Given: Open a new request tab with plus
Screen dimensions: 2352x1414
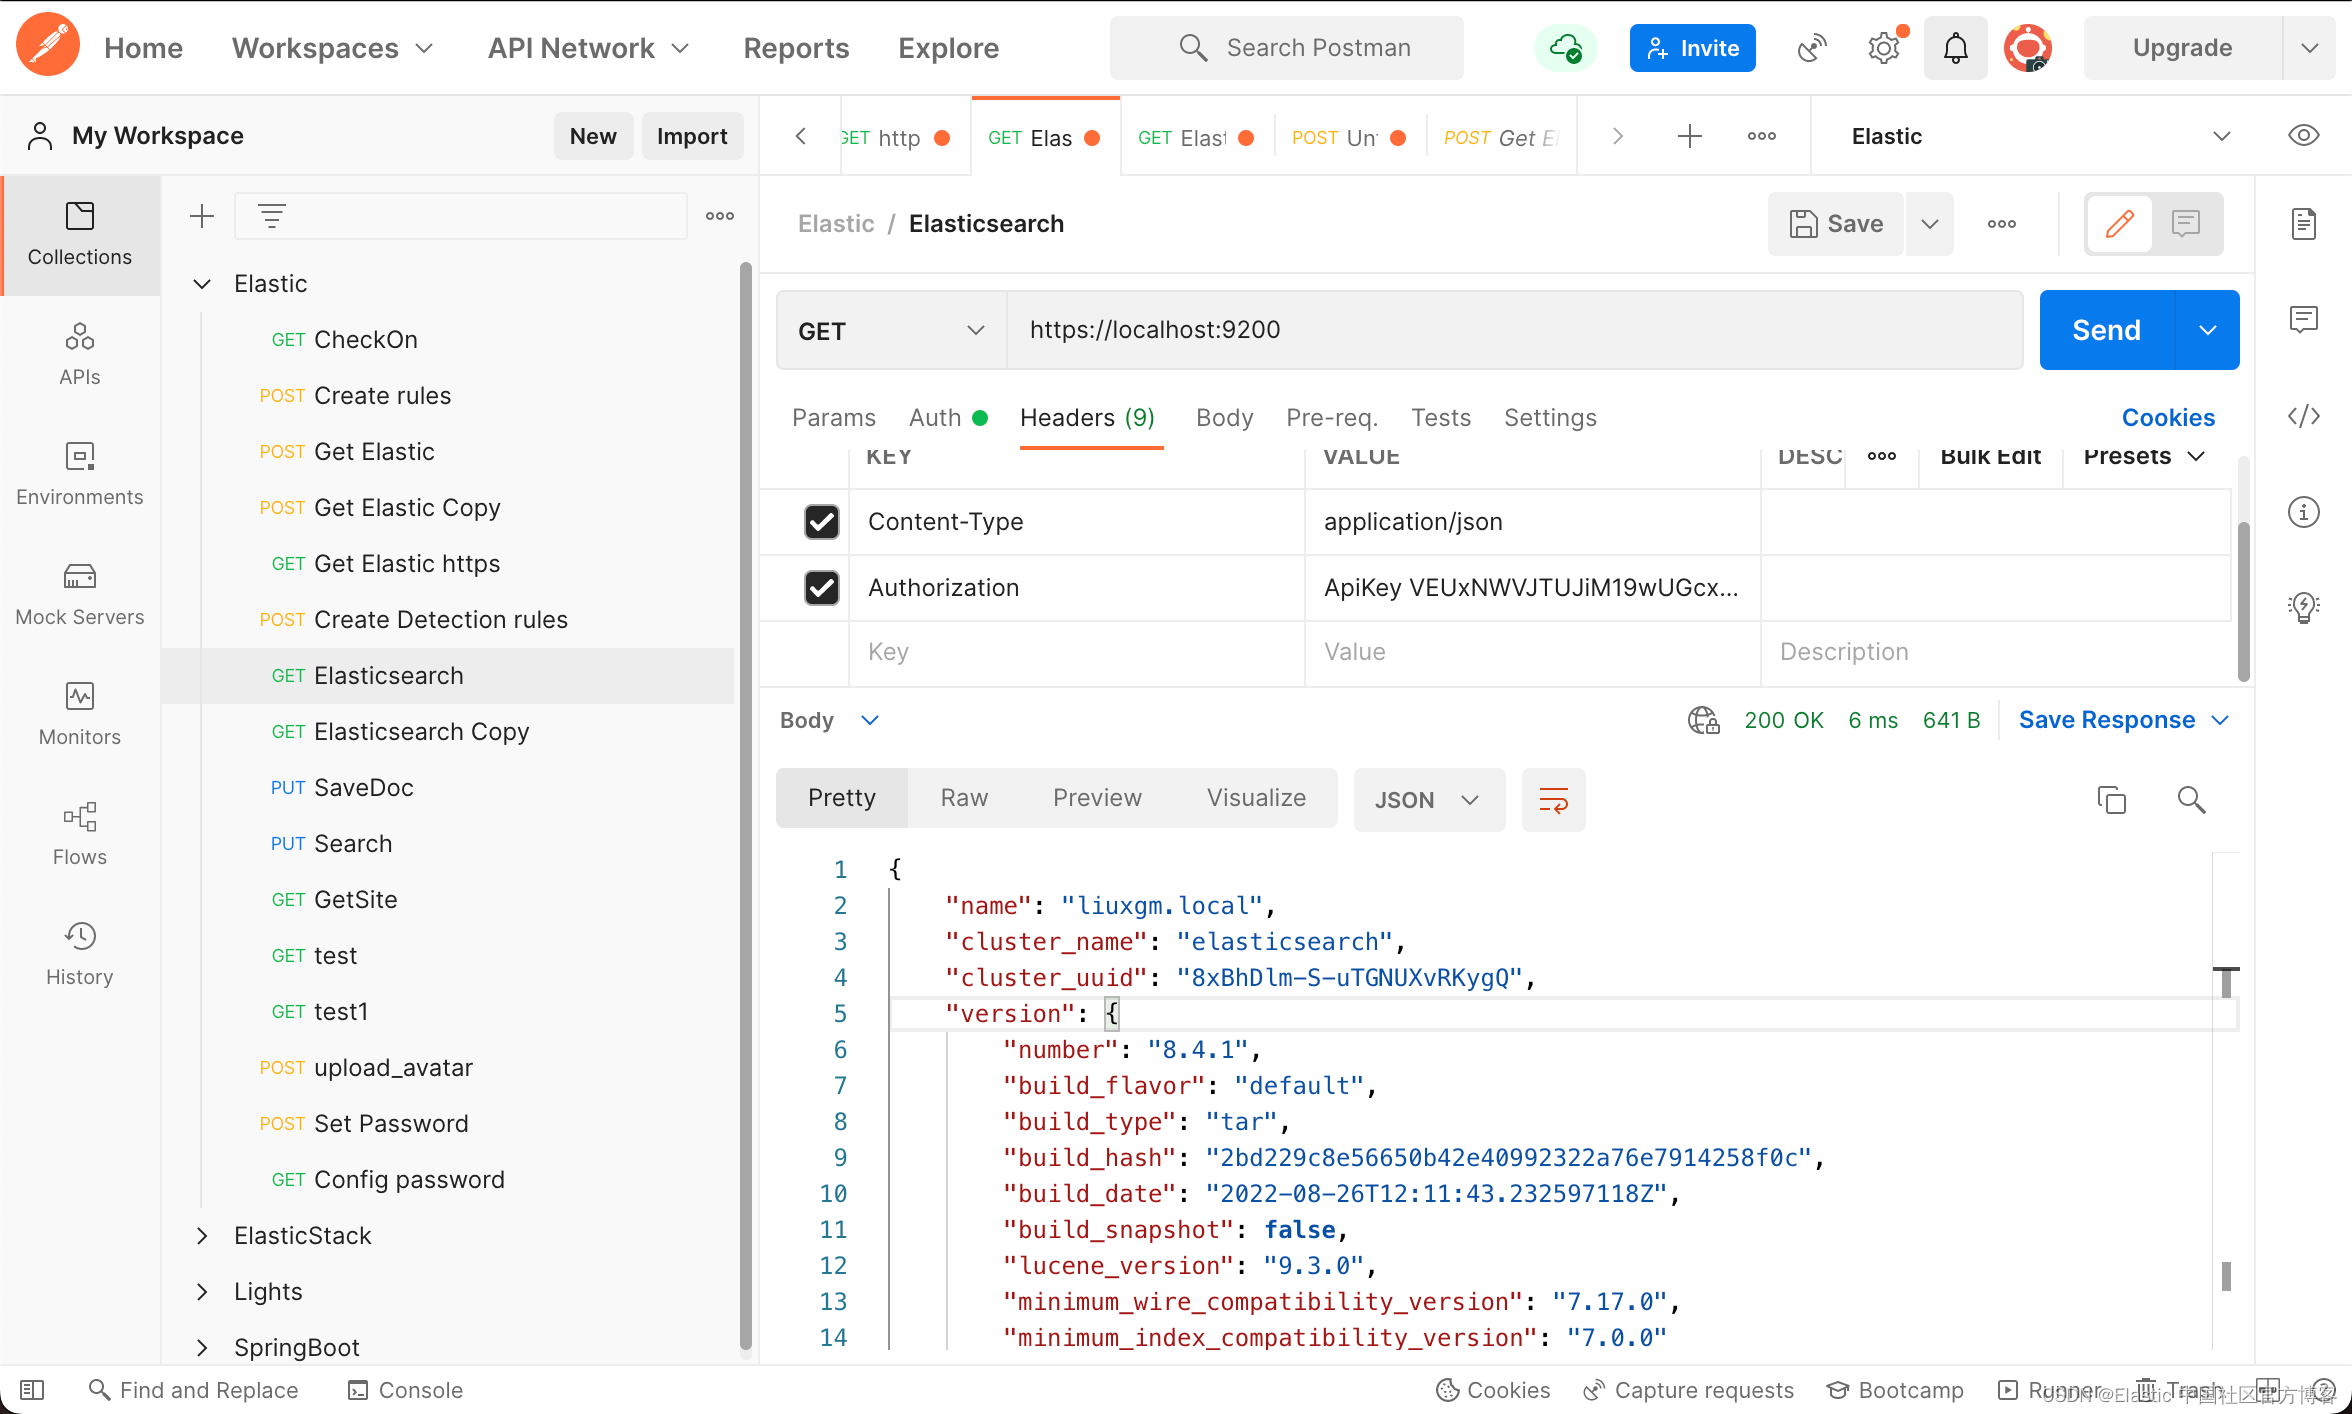Looking at the screenshot, I should 1689,136.
